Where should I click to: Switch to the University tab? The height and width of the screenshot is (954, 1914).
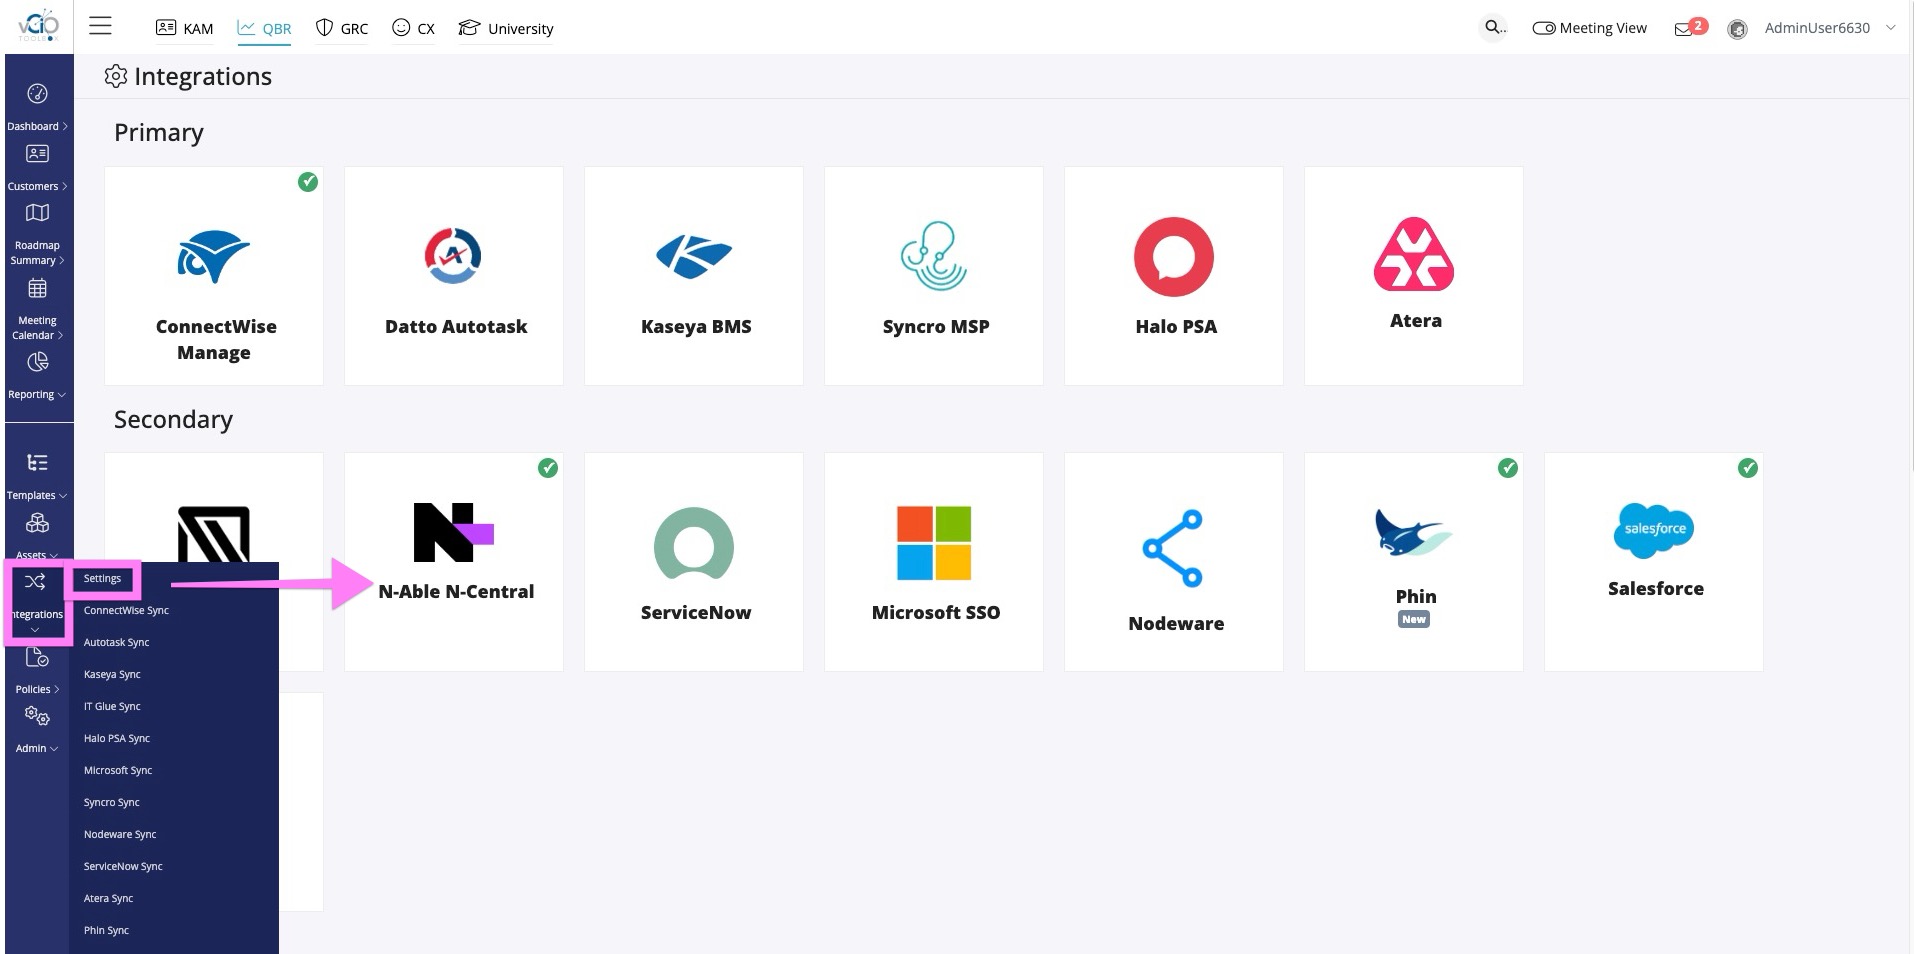pos(506,28)
